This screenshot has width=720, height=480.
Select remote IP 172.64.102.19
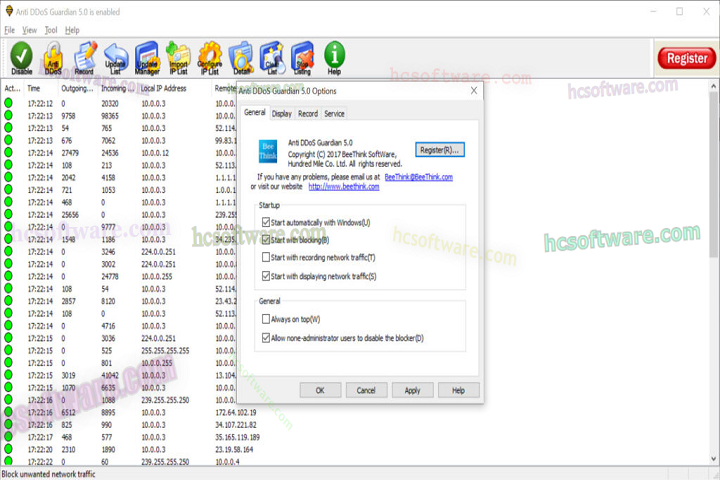click(x=236, y=412)
